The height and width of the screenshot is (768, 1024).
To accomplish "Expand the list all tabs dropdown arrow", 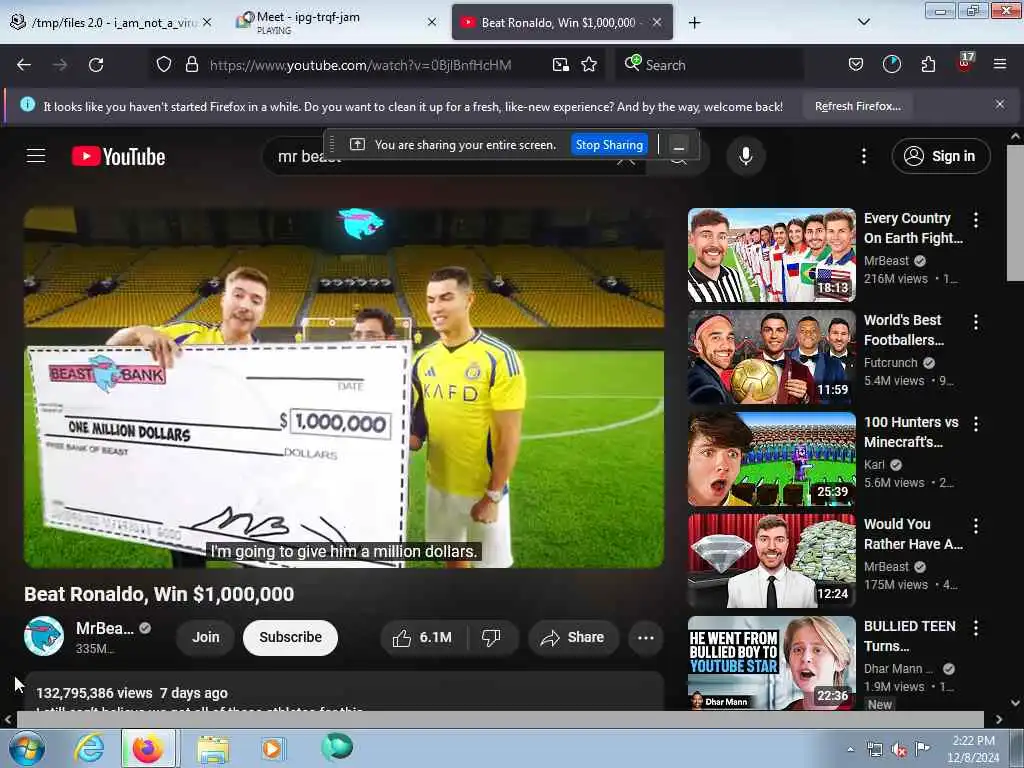I will point(863,22).
